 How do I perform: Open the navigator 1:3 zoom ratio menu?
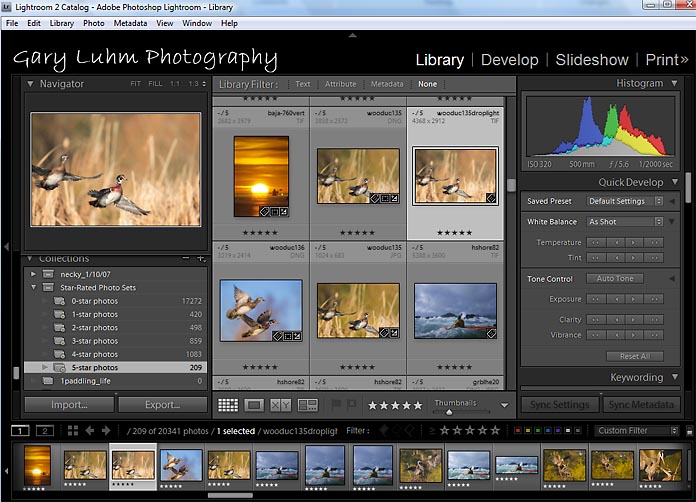(x=197, y=83)
